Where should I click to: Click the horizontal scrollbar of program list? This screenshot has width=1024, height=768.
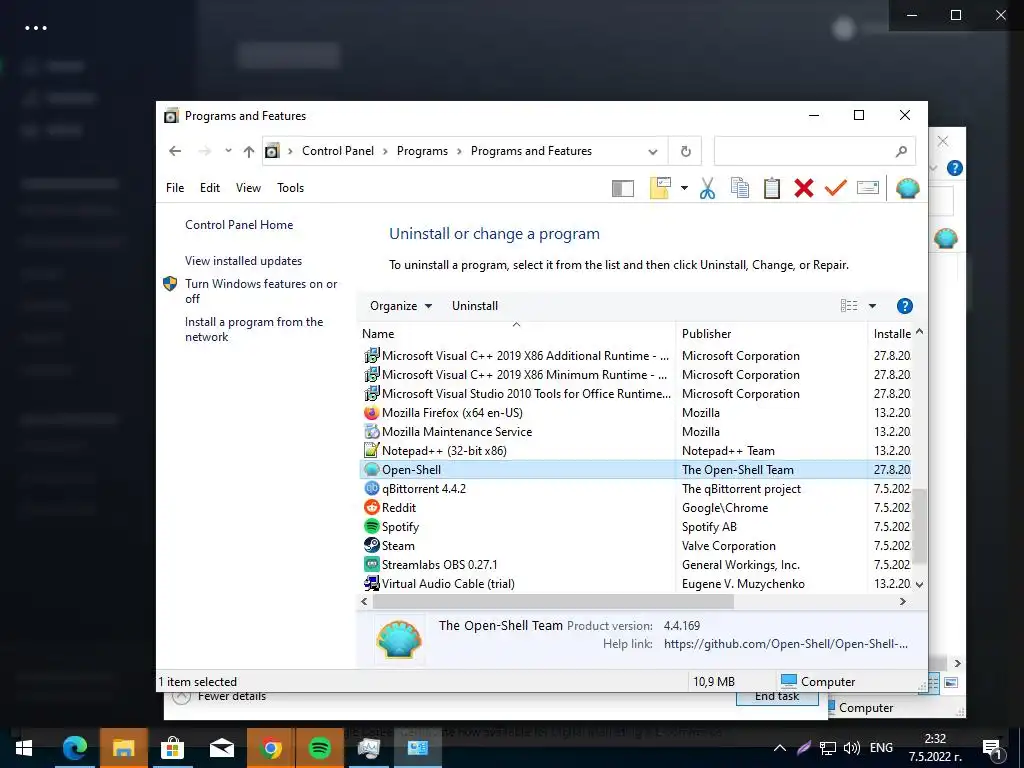[x=553, y=601]
